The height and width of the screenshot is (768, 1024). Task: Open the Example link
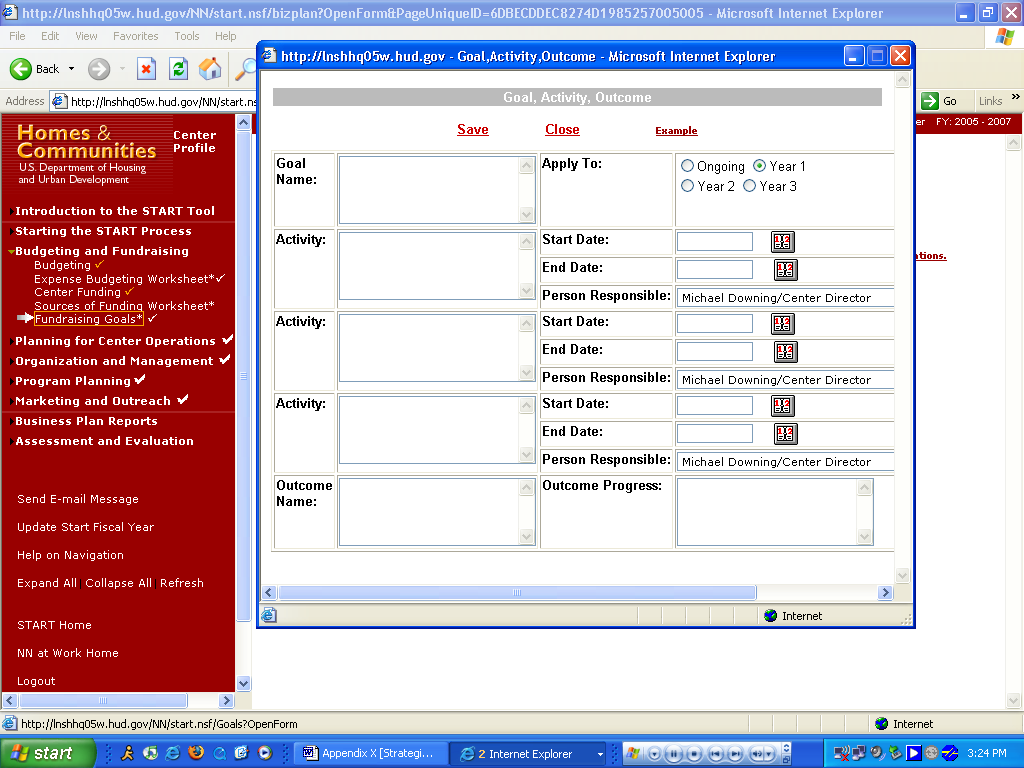[x=676, y=131]
